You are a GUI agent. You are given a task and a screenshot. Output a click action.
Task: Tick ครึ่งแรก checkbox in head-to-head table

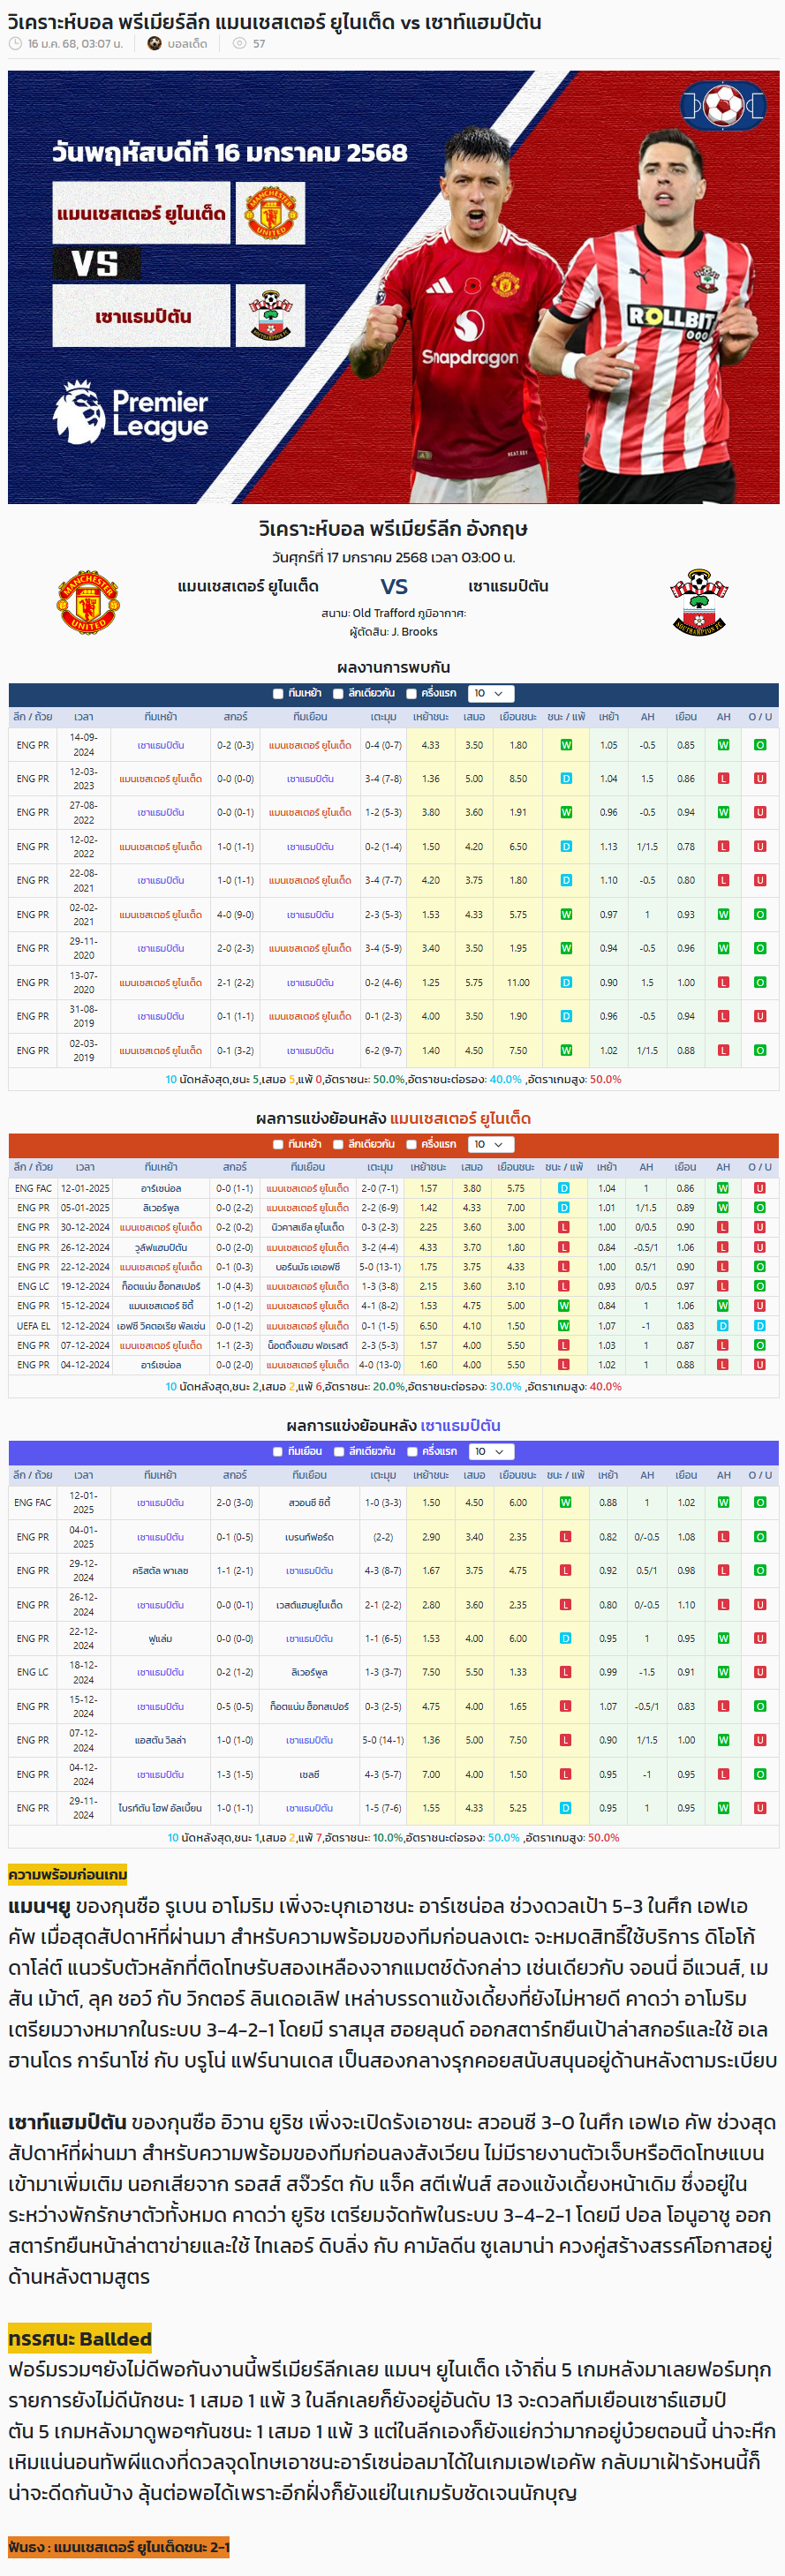[x=411, y=694]
